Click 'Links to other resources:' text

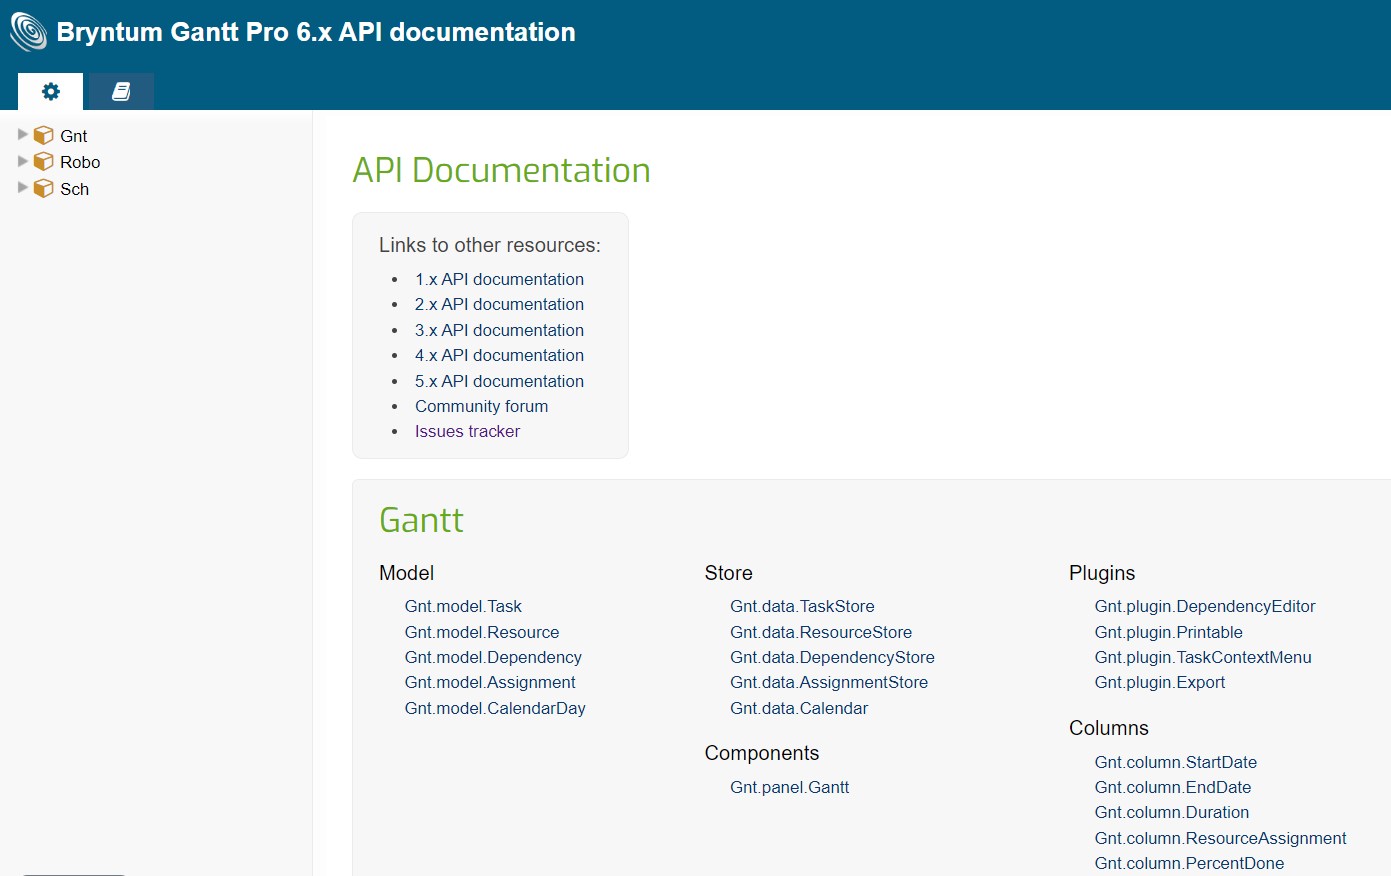coord(490,245)
